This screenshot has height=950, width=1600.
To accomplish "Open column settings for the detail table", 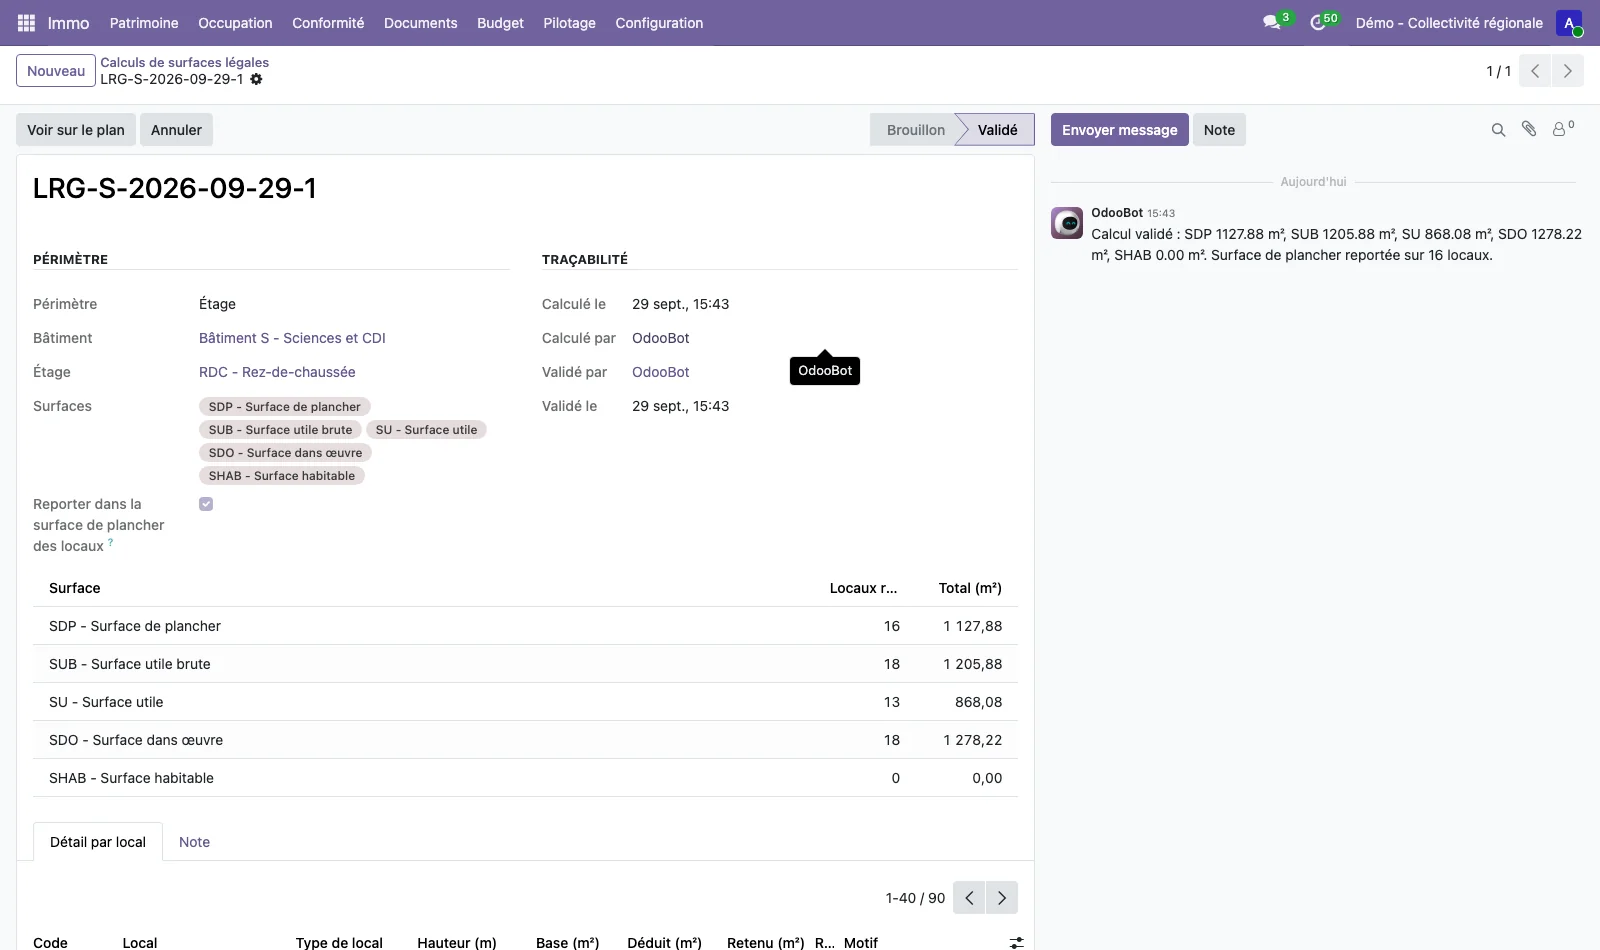I will click(x=1016, y=943).
